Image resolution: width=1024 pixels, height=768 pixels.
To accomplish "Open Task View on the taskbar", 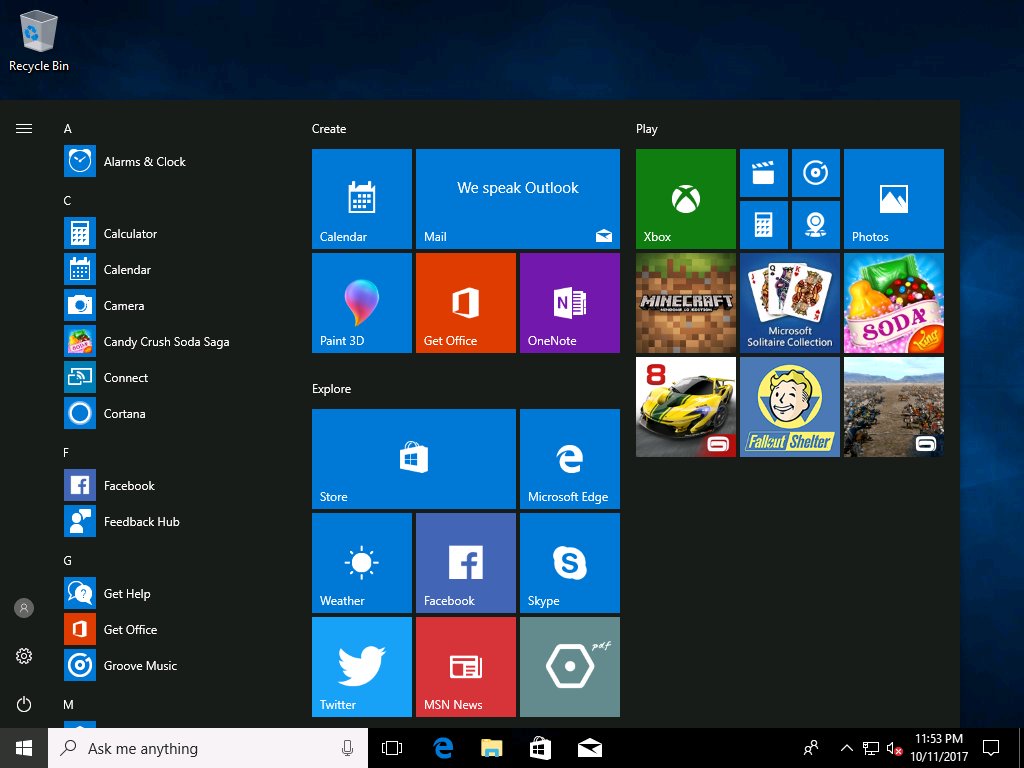I will [x=392, y=748].
